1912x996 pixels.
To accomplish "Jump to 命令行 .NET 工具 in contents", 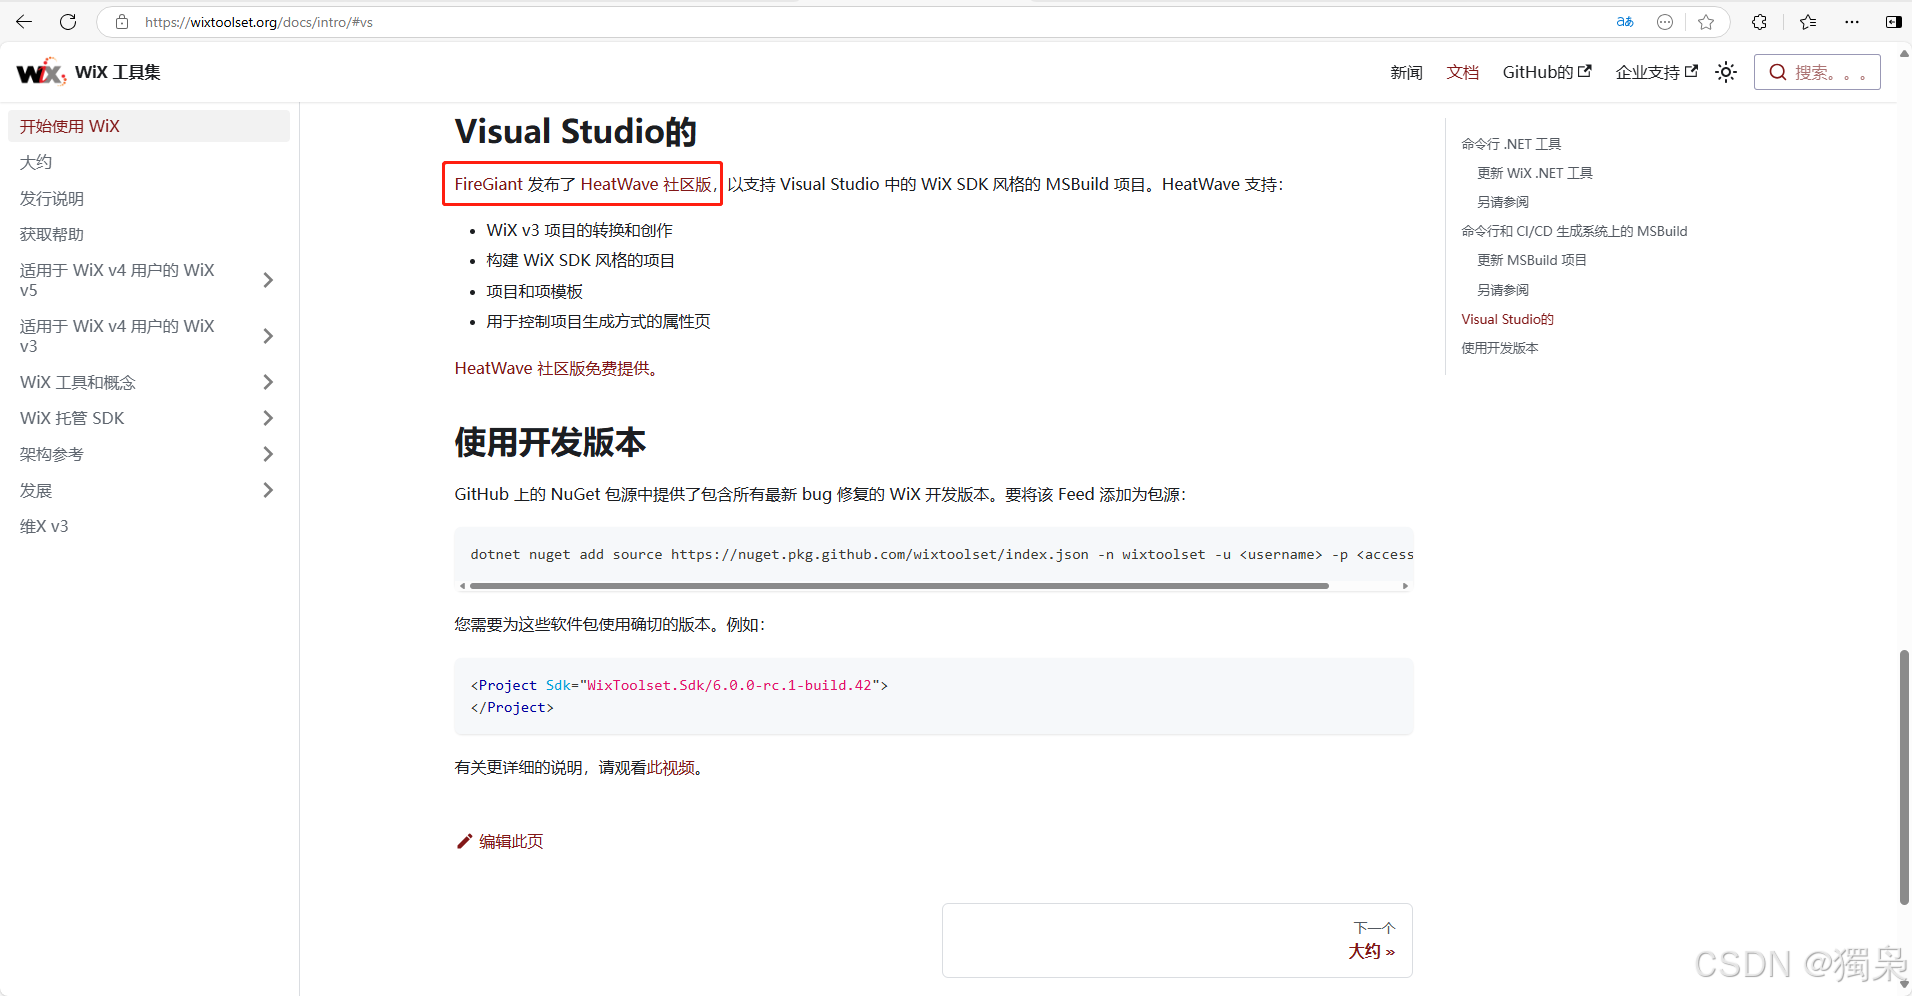I will coord(1511,144).
